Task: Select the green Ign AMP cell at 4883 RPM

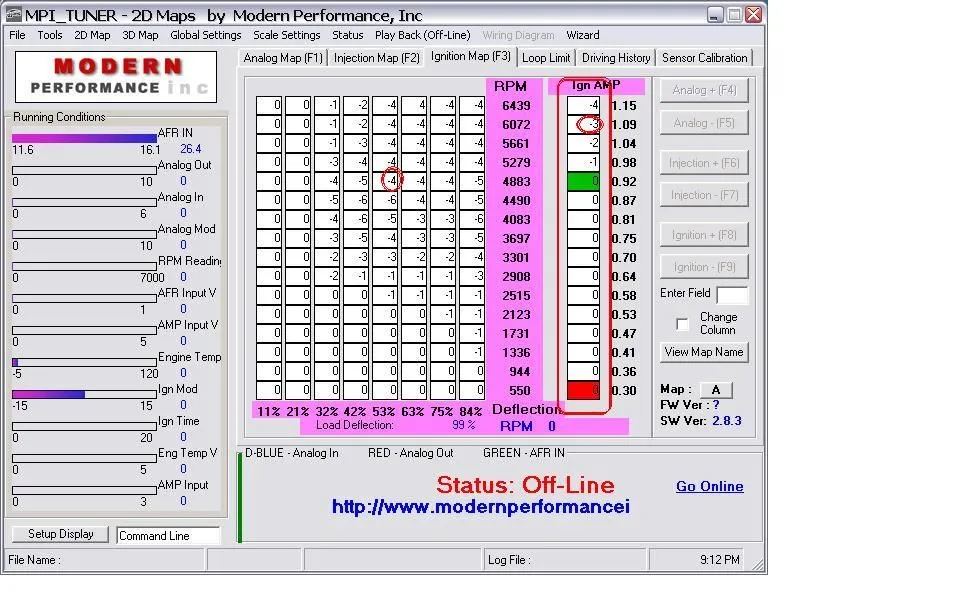Action: point(584,182)
